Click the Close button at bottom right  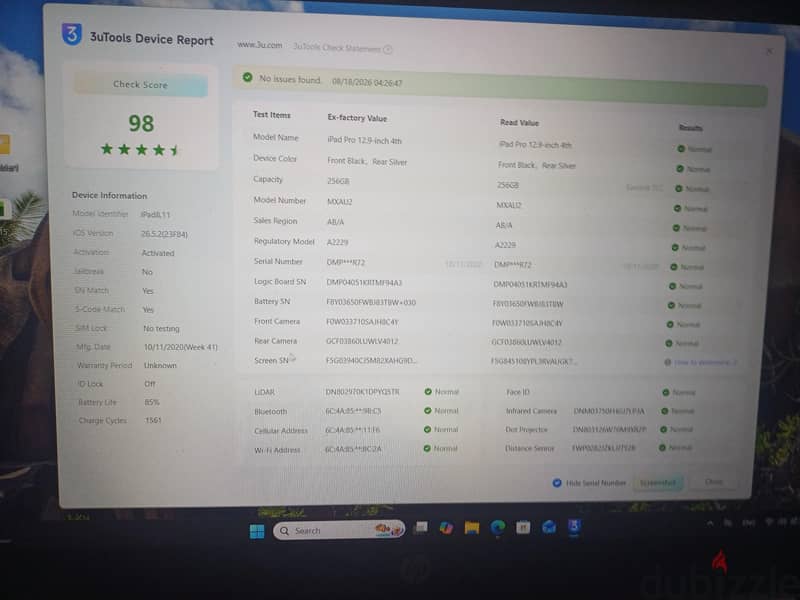(713, 482)
